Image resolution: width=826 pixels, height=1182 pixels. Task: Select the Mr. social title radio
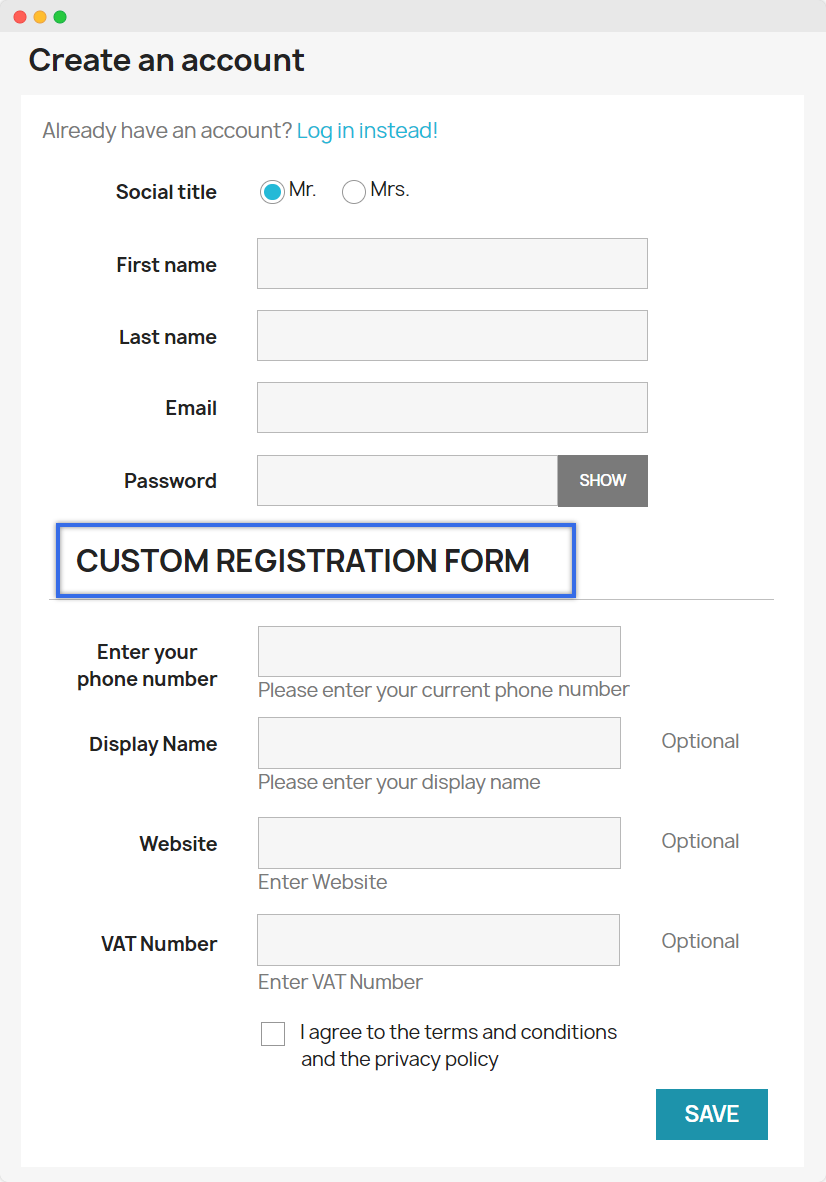272,192
